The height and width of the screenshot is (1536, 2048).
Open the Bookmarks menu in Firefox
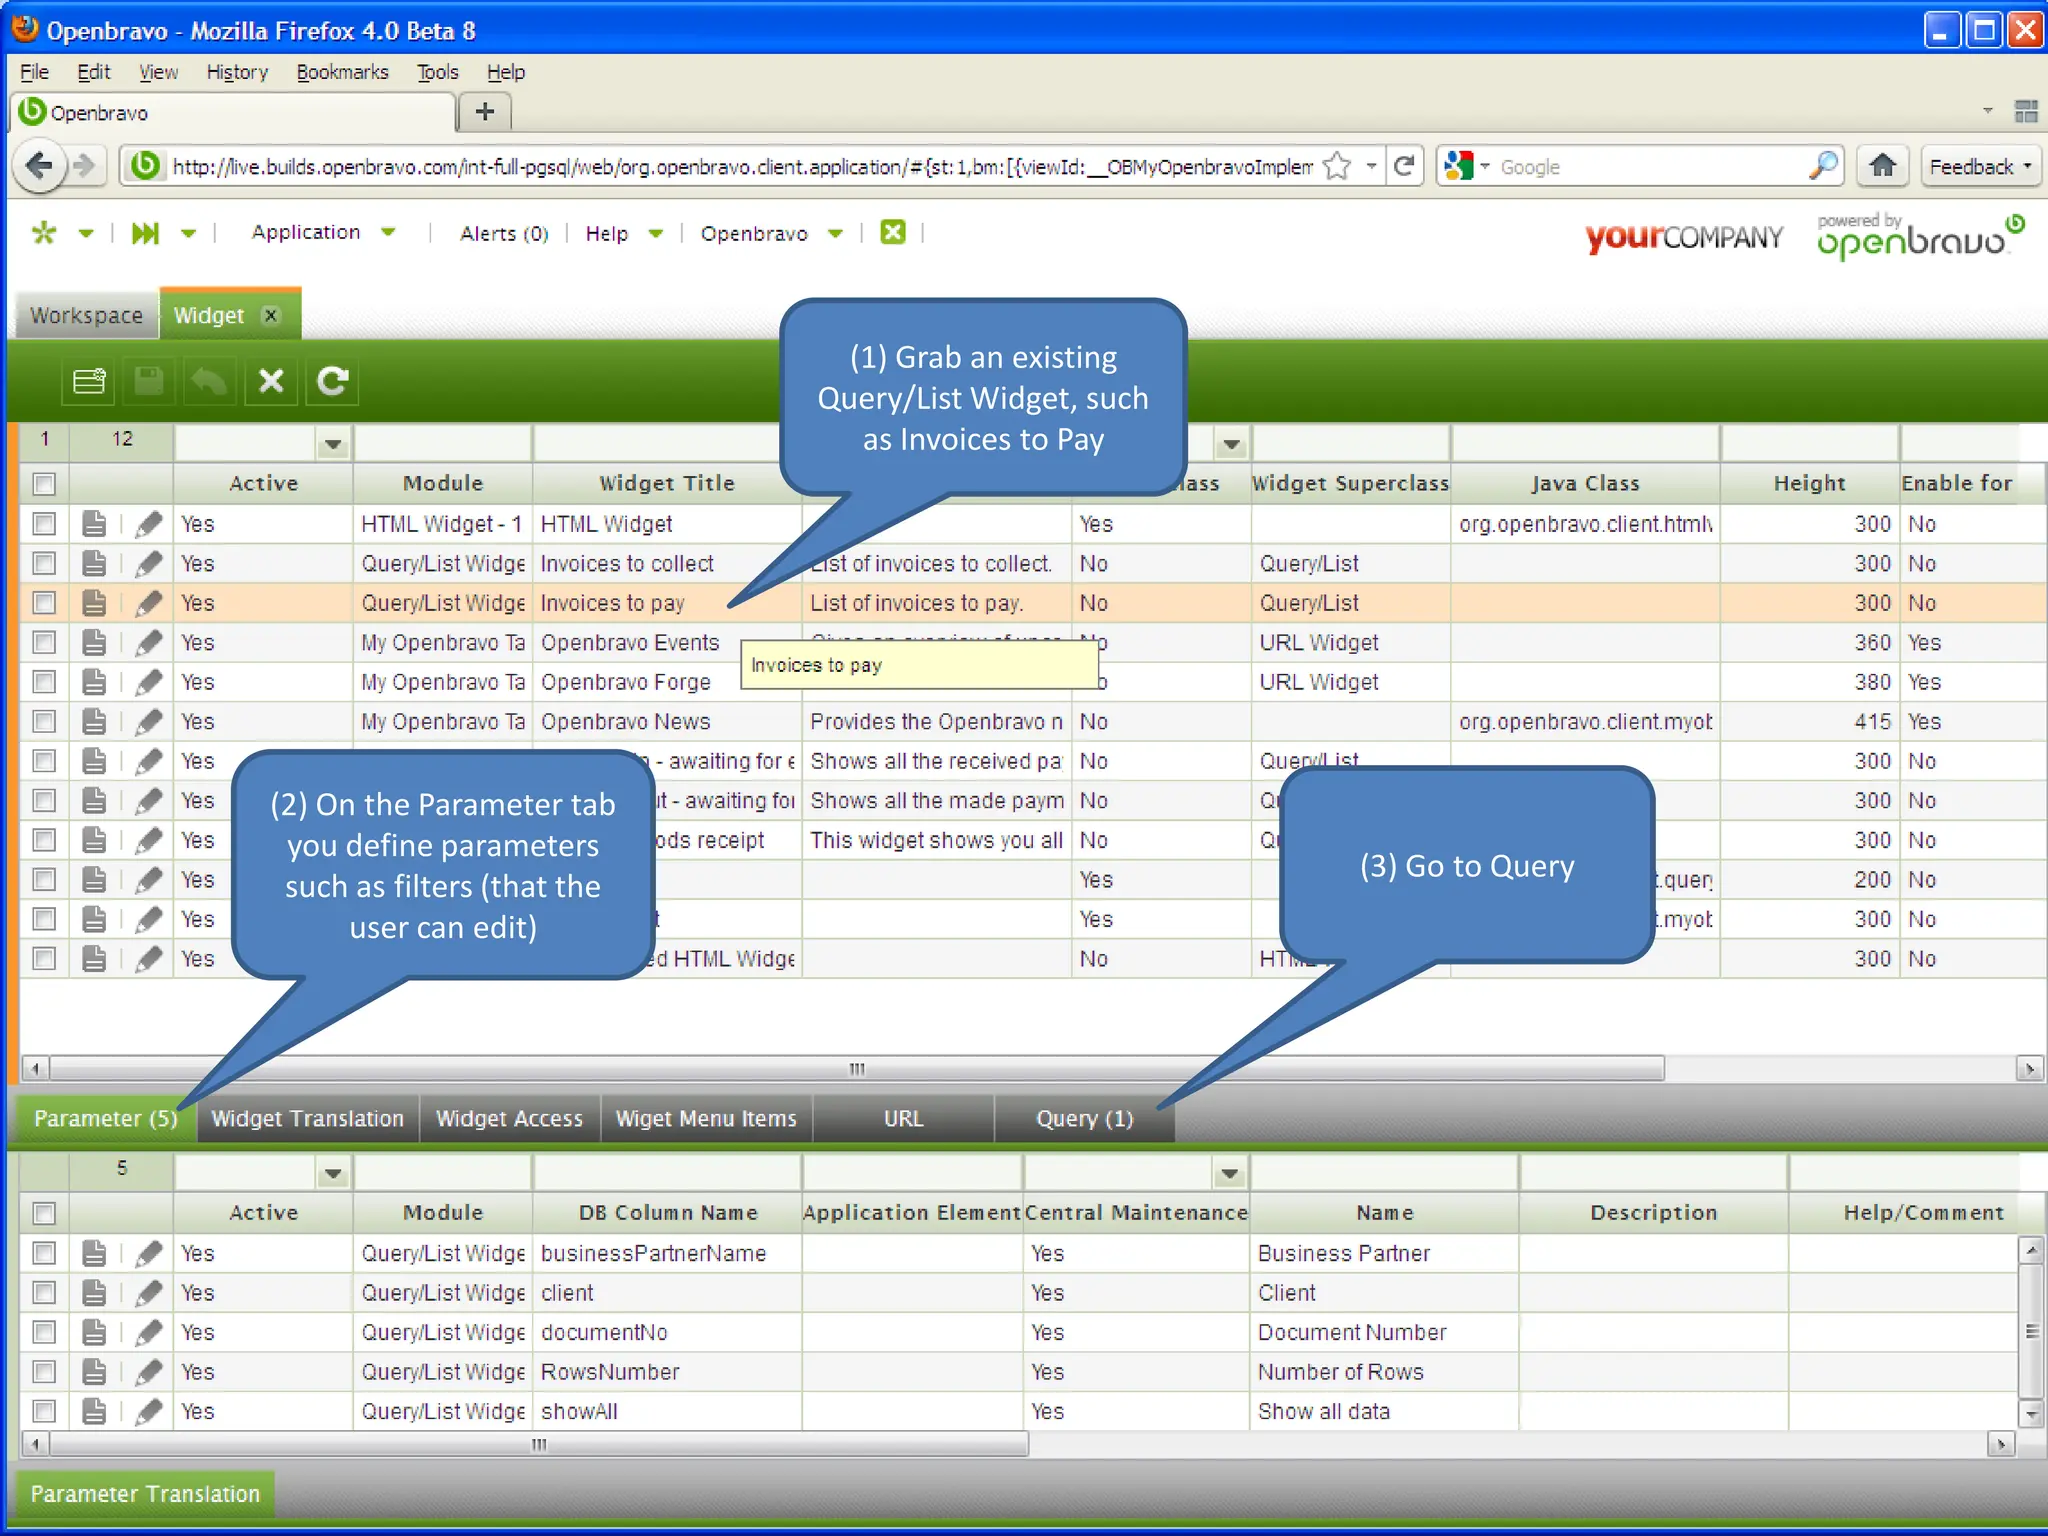(x=342, y=72)
